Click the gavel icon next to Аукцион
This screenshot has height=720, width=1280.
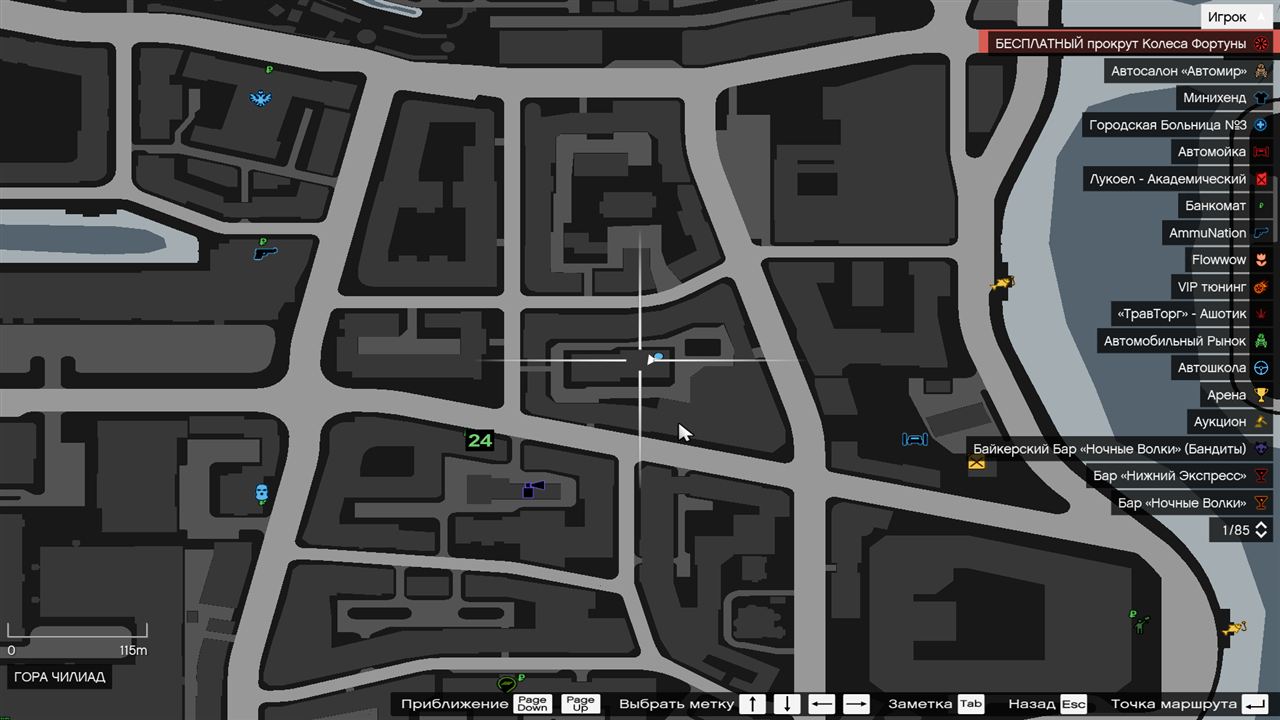(1261, 422)
